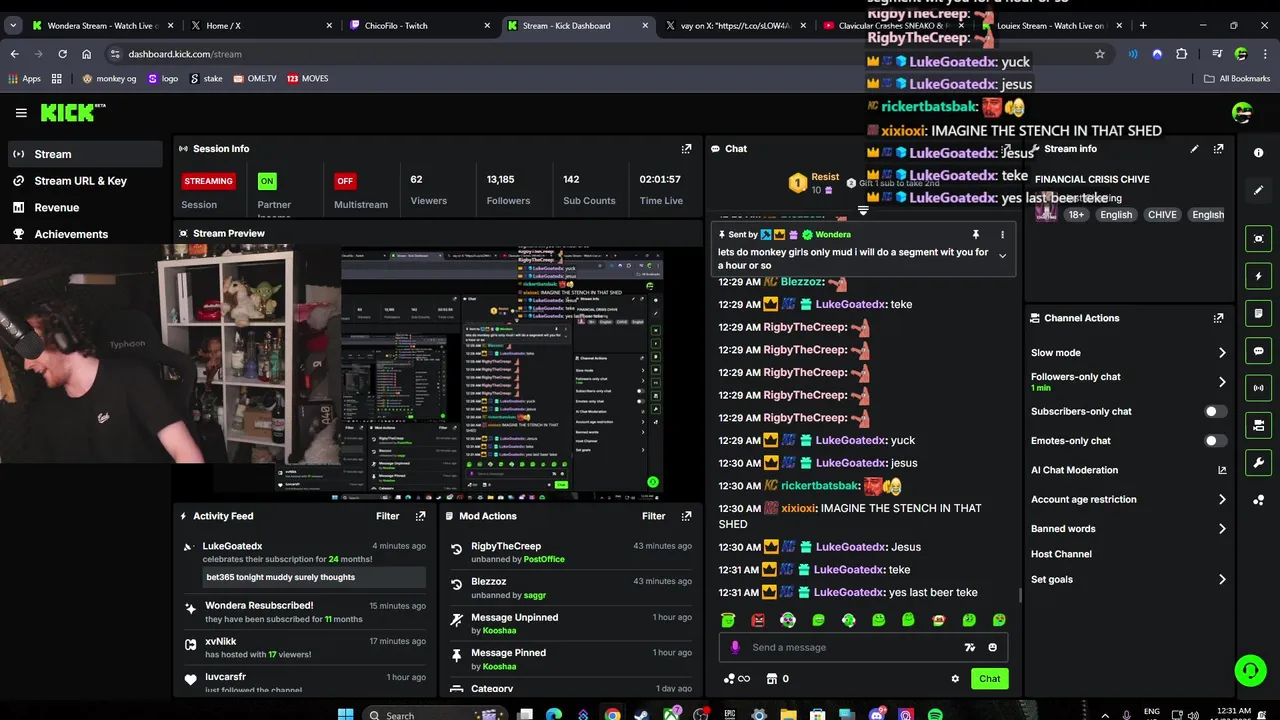This screenshot has width=1280, height=720.
Task: Open the support headset chat bubble
Action: coord(1250,670)
